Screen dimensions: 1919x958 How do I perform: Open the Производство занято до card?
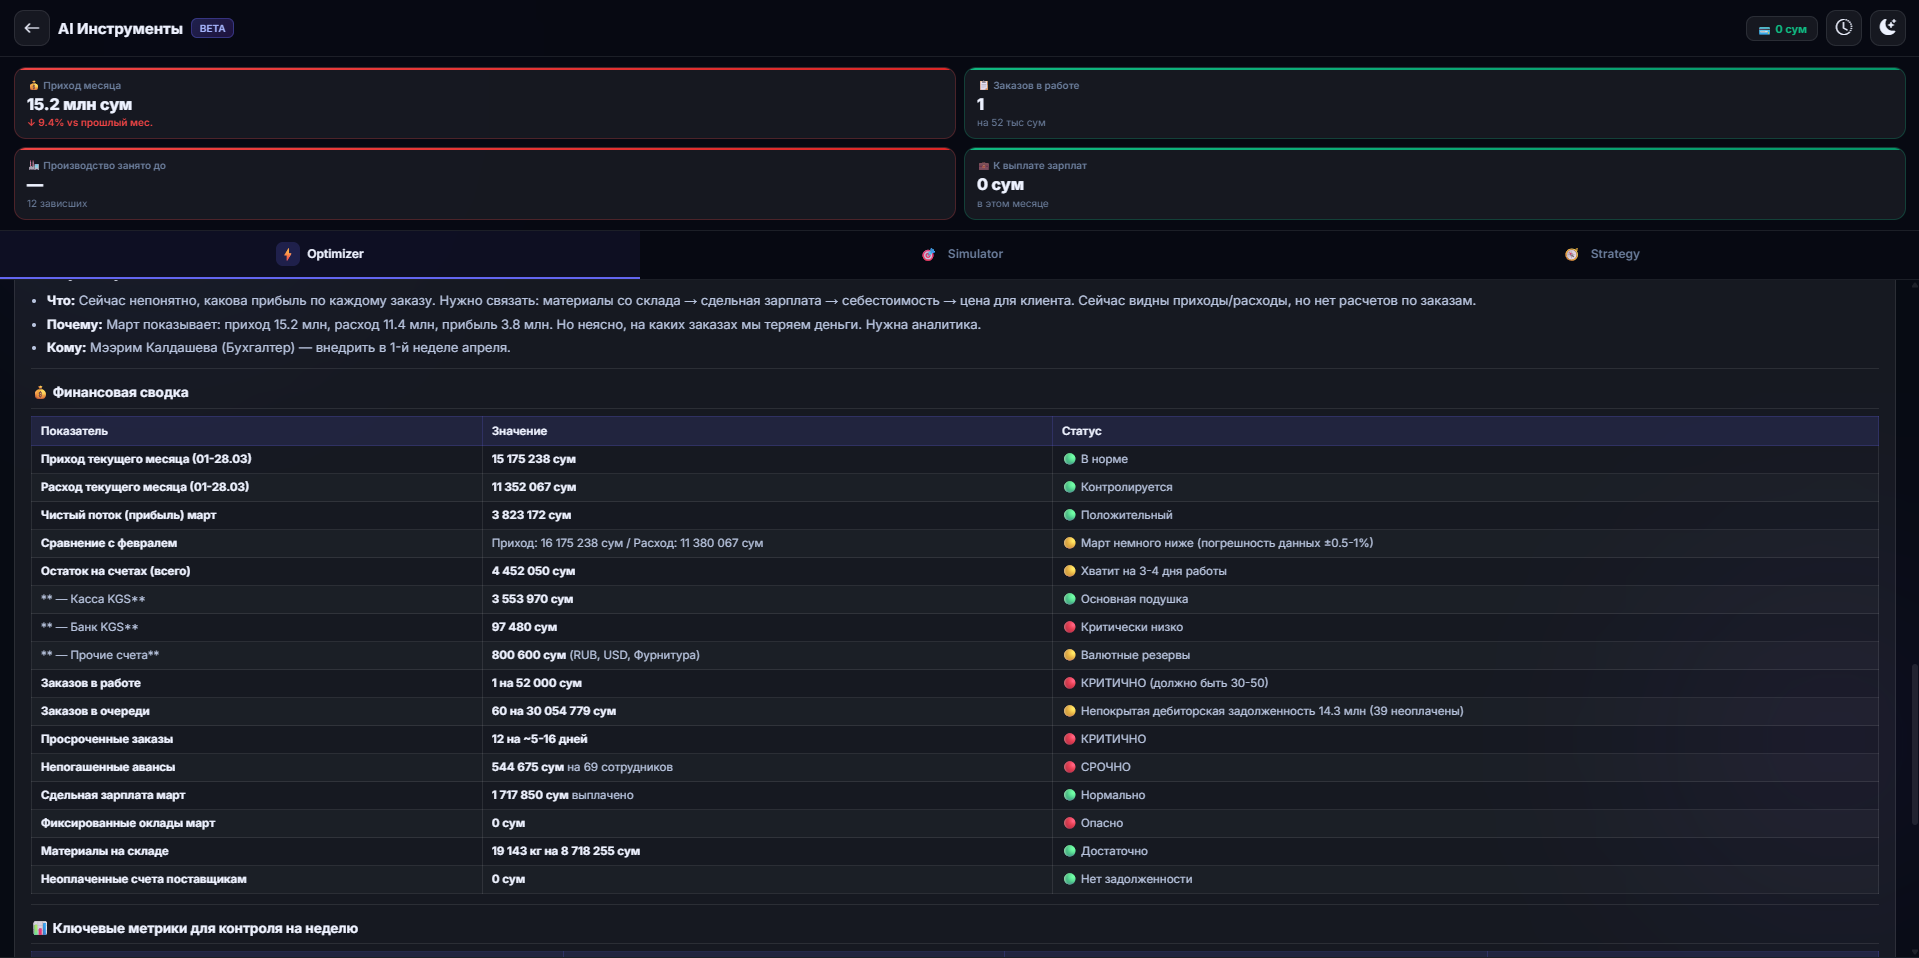point(485,184)
